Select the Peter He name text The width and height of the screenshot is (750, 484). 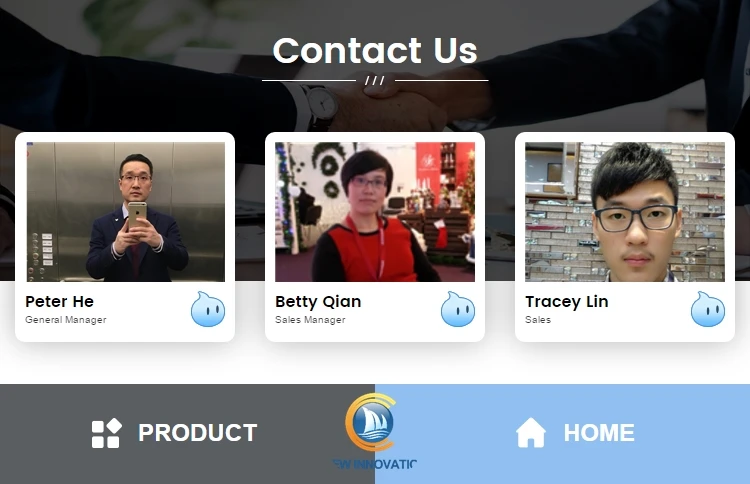tap(59, 302)
